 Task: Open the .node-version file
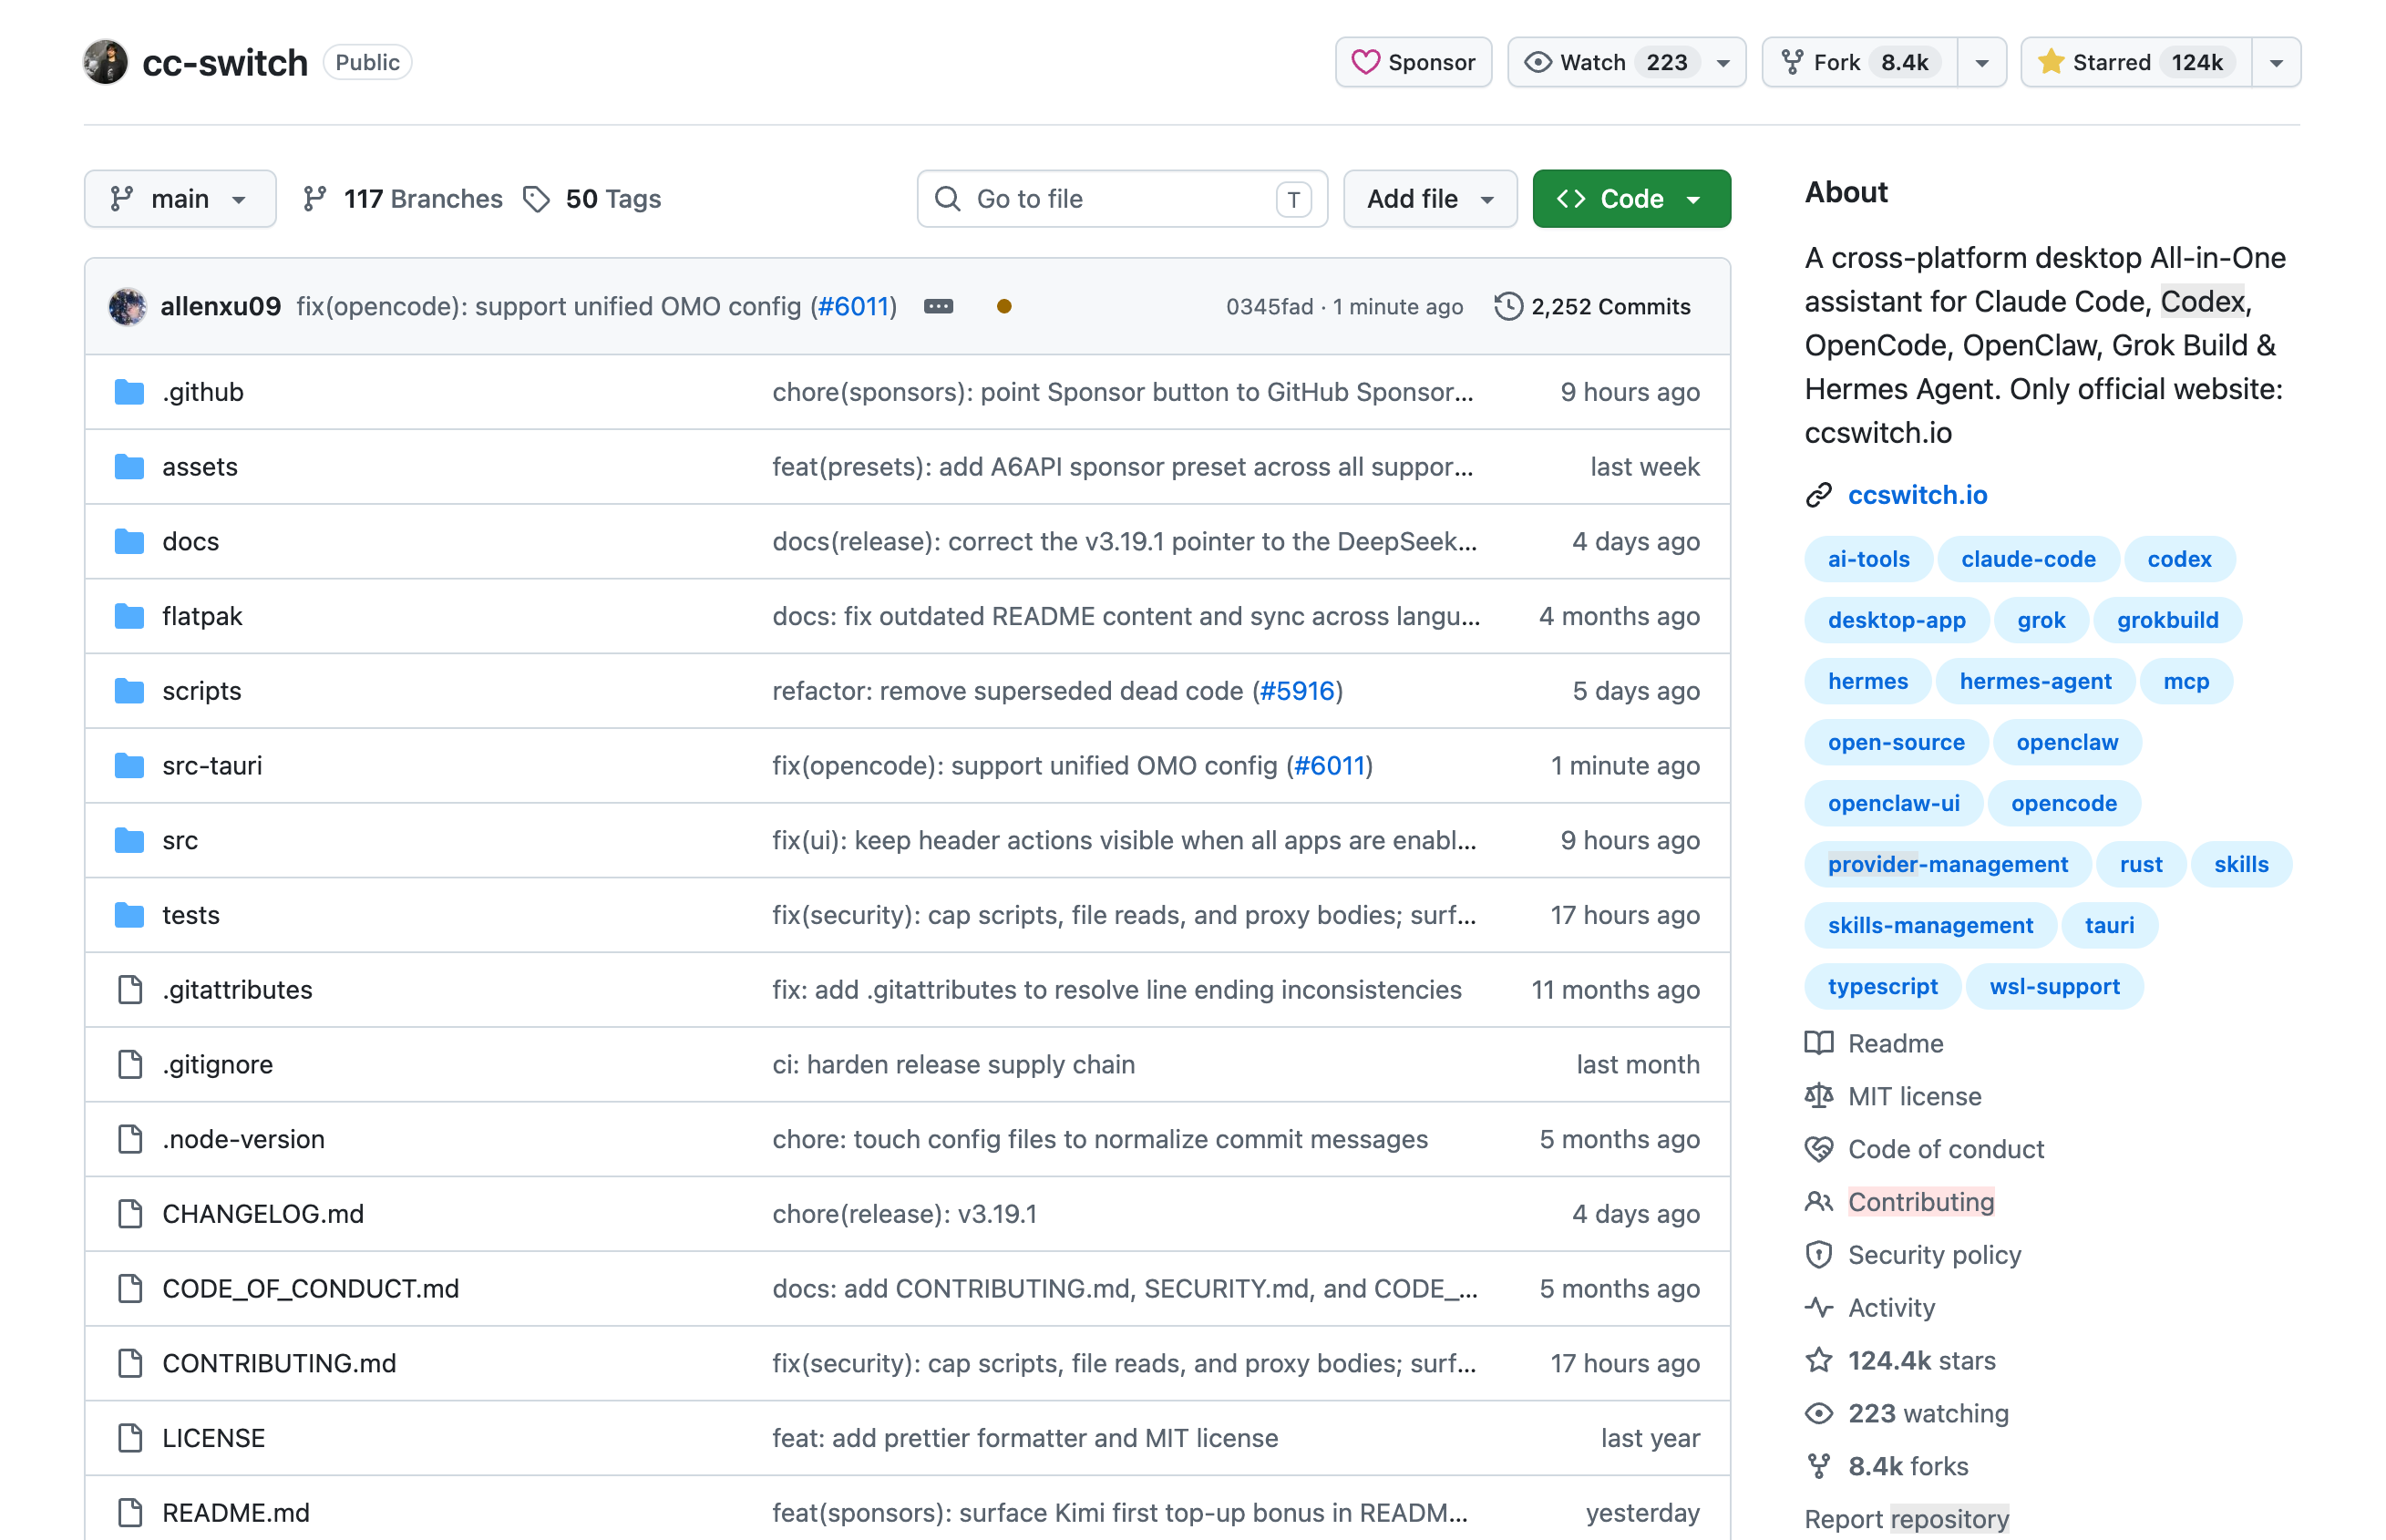click(x=243, y=1139)
